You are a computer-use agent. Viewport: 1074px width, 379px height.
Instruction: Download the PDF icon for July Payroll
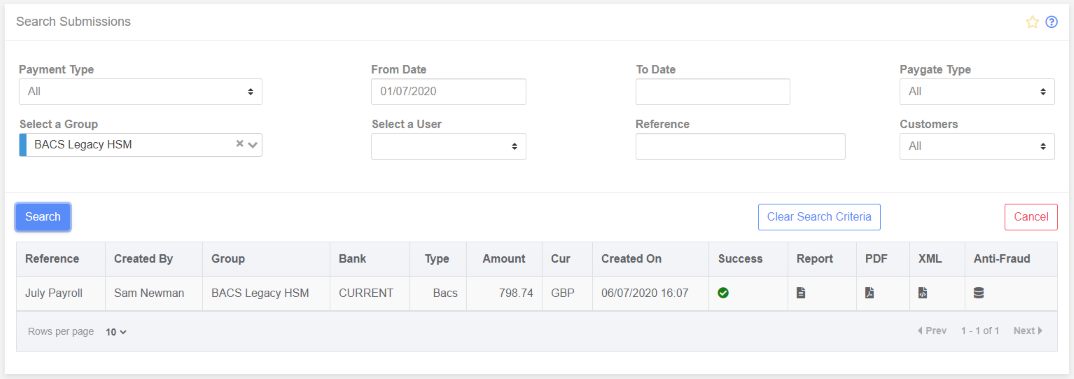(x=869, y=293)
